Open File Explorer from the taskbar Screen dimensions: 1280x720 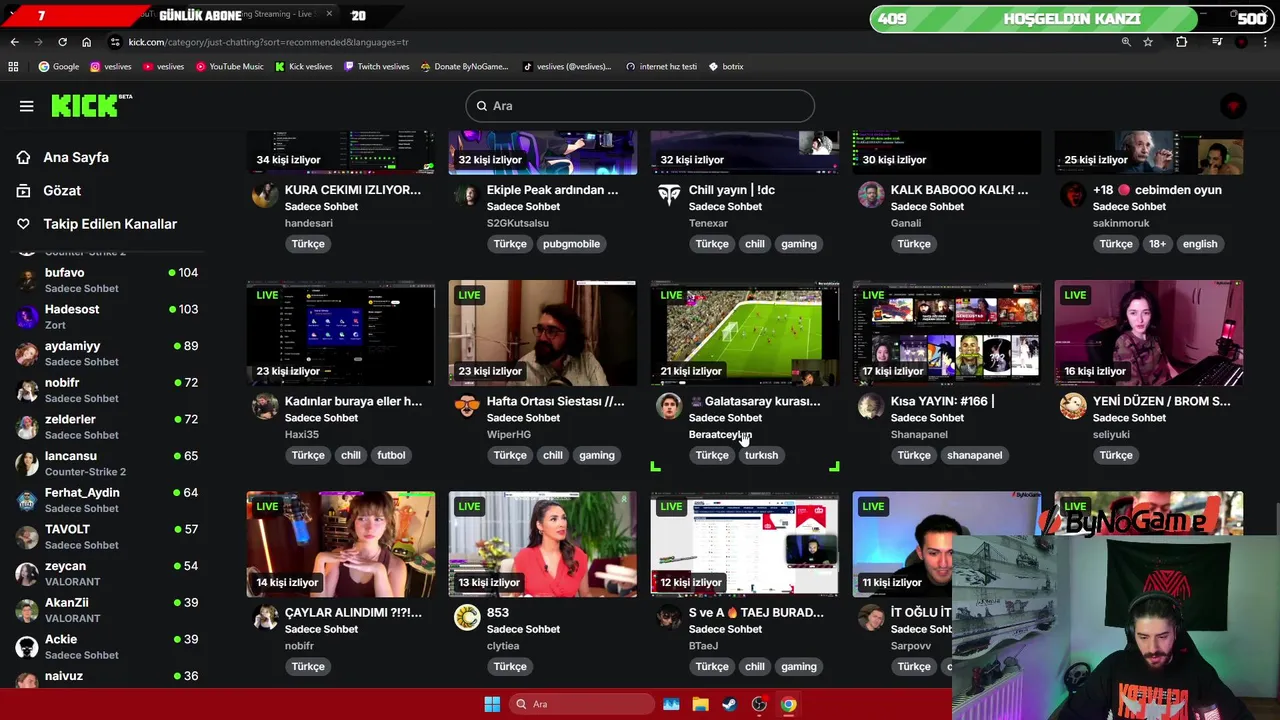700,704
